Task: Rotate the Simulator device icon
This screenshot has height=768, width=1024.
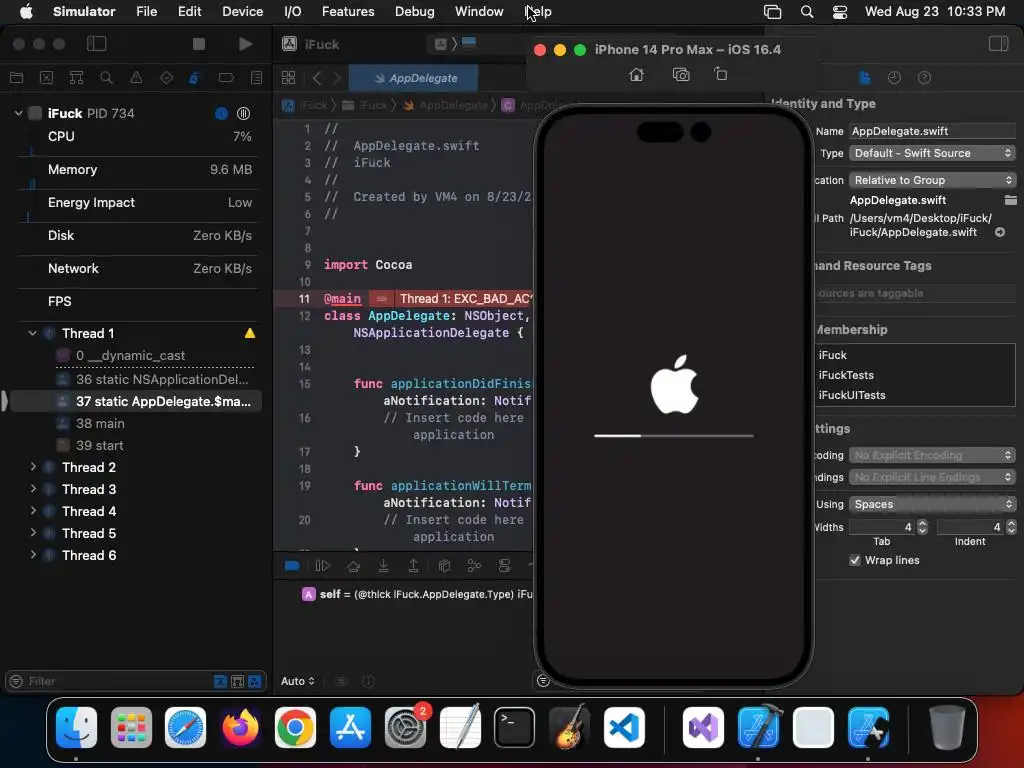Action: [720, 74]
